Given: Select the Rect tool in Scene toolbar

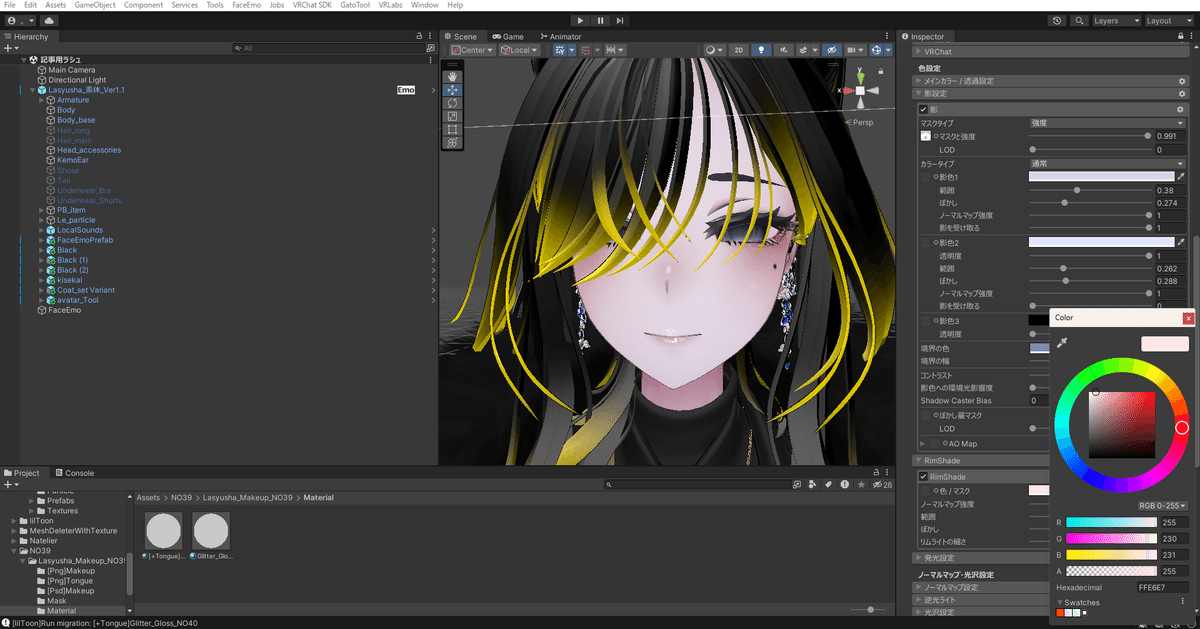Looking at the screenshot, I should (x=453, y=129).
